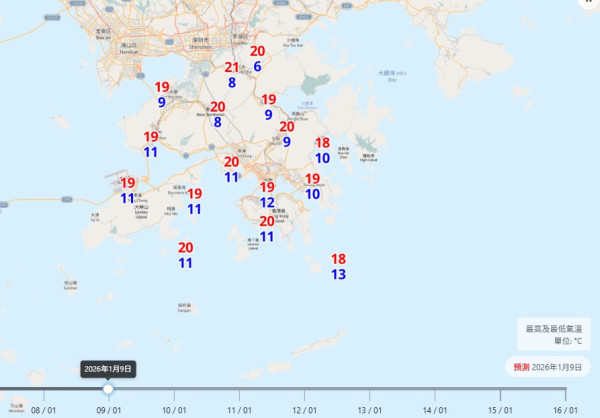Click the red 19 near Tai Po

point(269,100)
